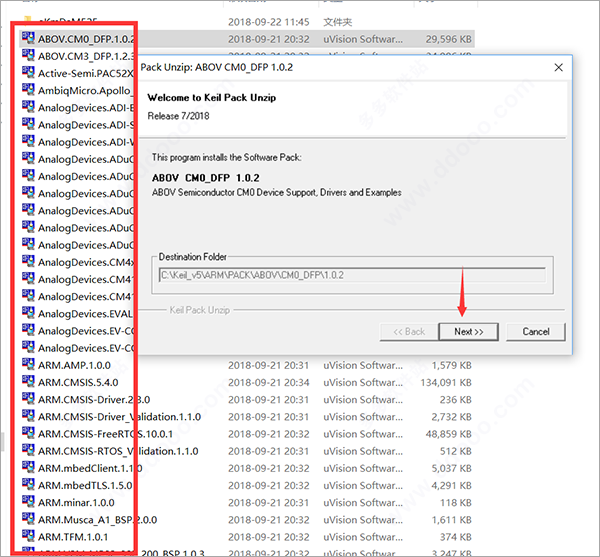Viewport: 600px width, 557px height.
Task: Select the ARM.AMP.1.0.0 pack icon
Action: coord(28,365)
